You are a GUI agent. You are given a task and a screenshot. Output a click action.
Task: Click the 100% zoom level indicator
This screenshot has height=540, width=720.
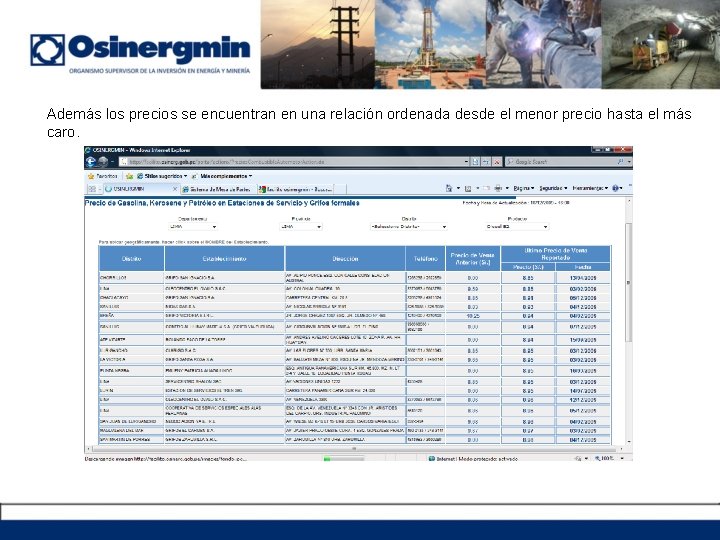pos(605,458)
